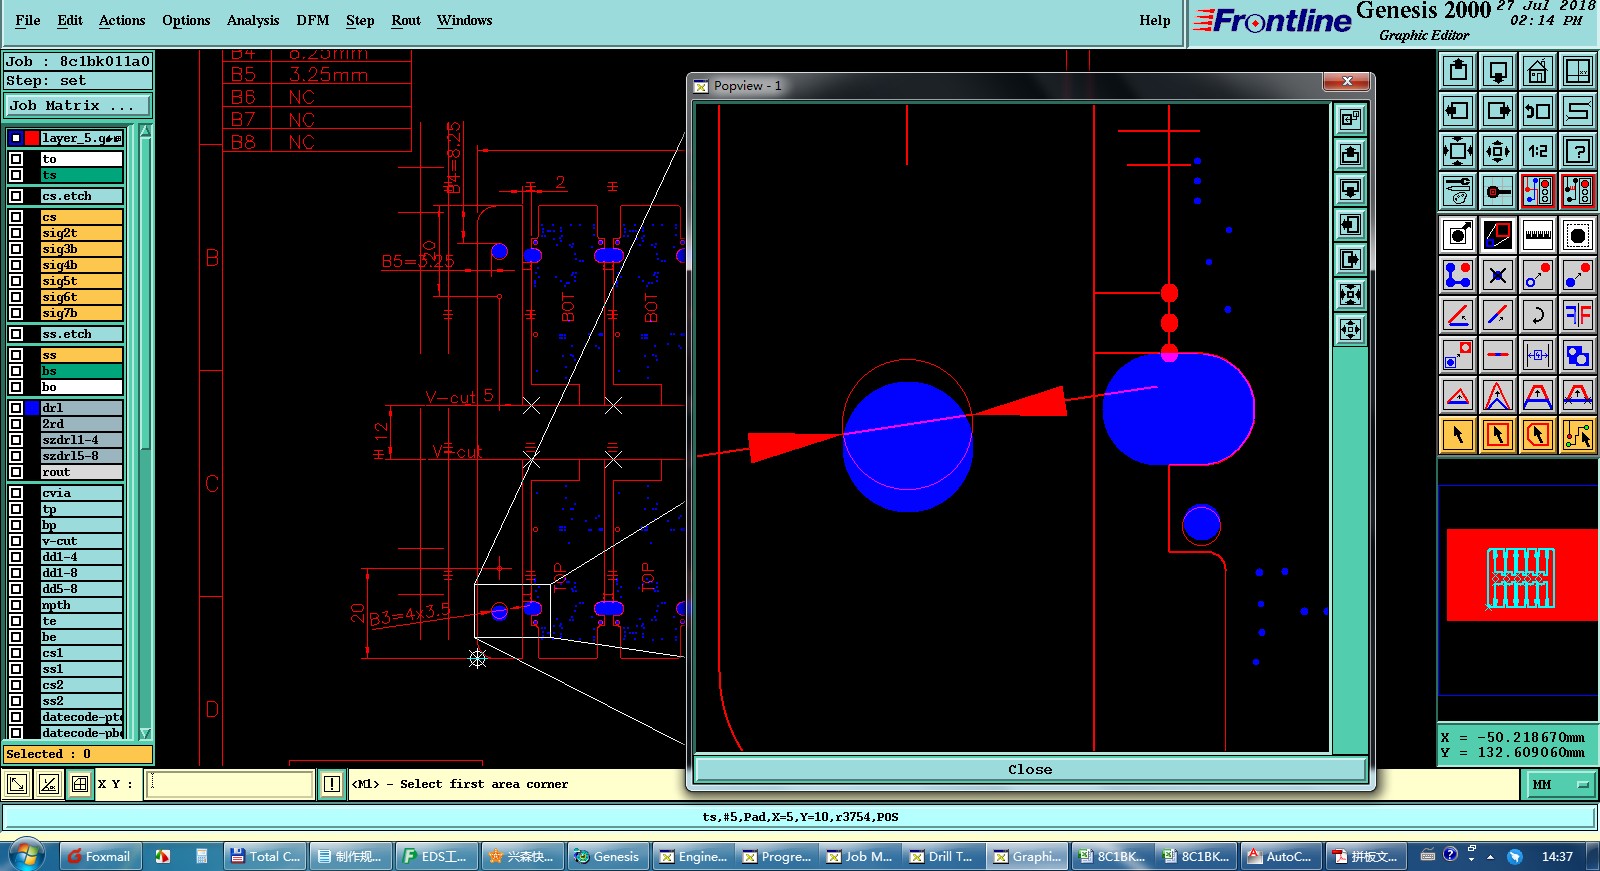
Task: Click the red F mirror icon
Action: click(x=1578, y=315)
